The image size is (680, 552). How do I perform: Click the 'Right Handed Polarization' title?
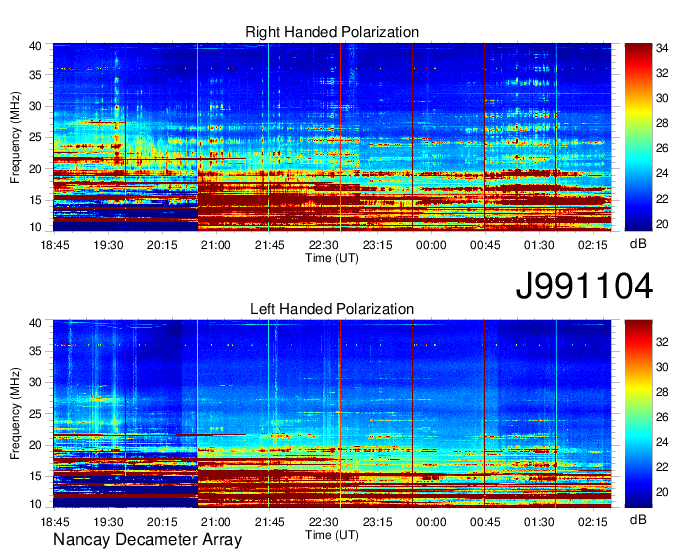point(332,32)
